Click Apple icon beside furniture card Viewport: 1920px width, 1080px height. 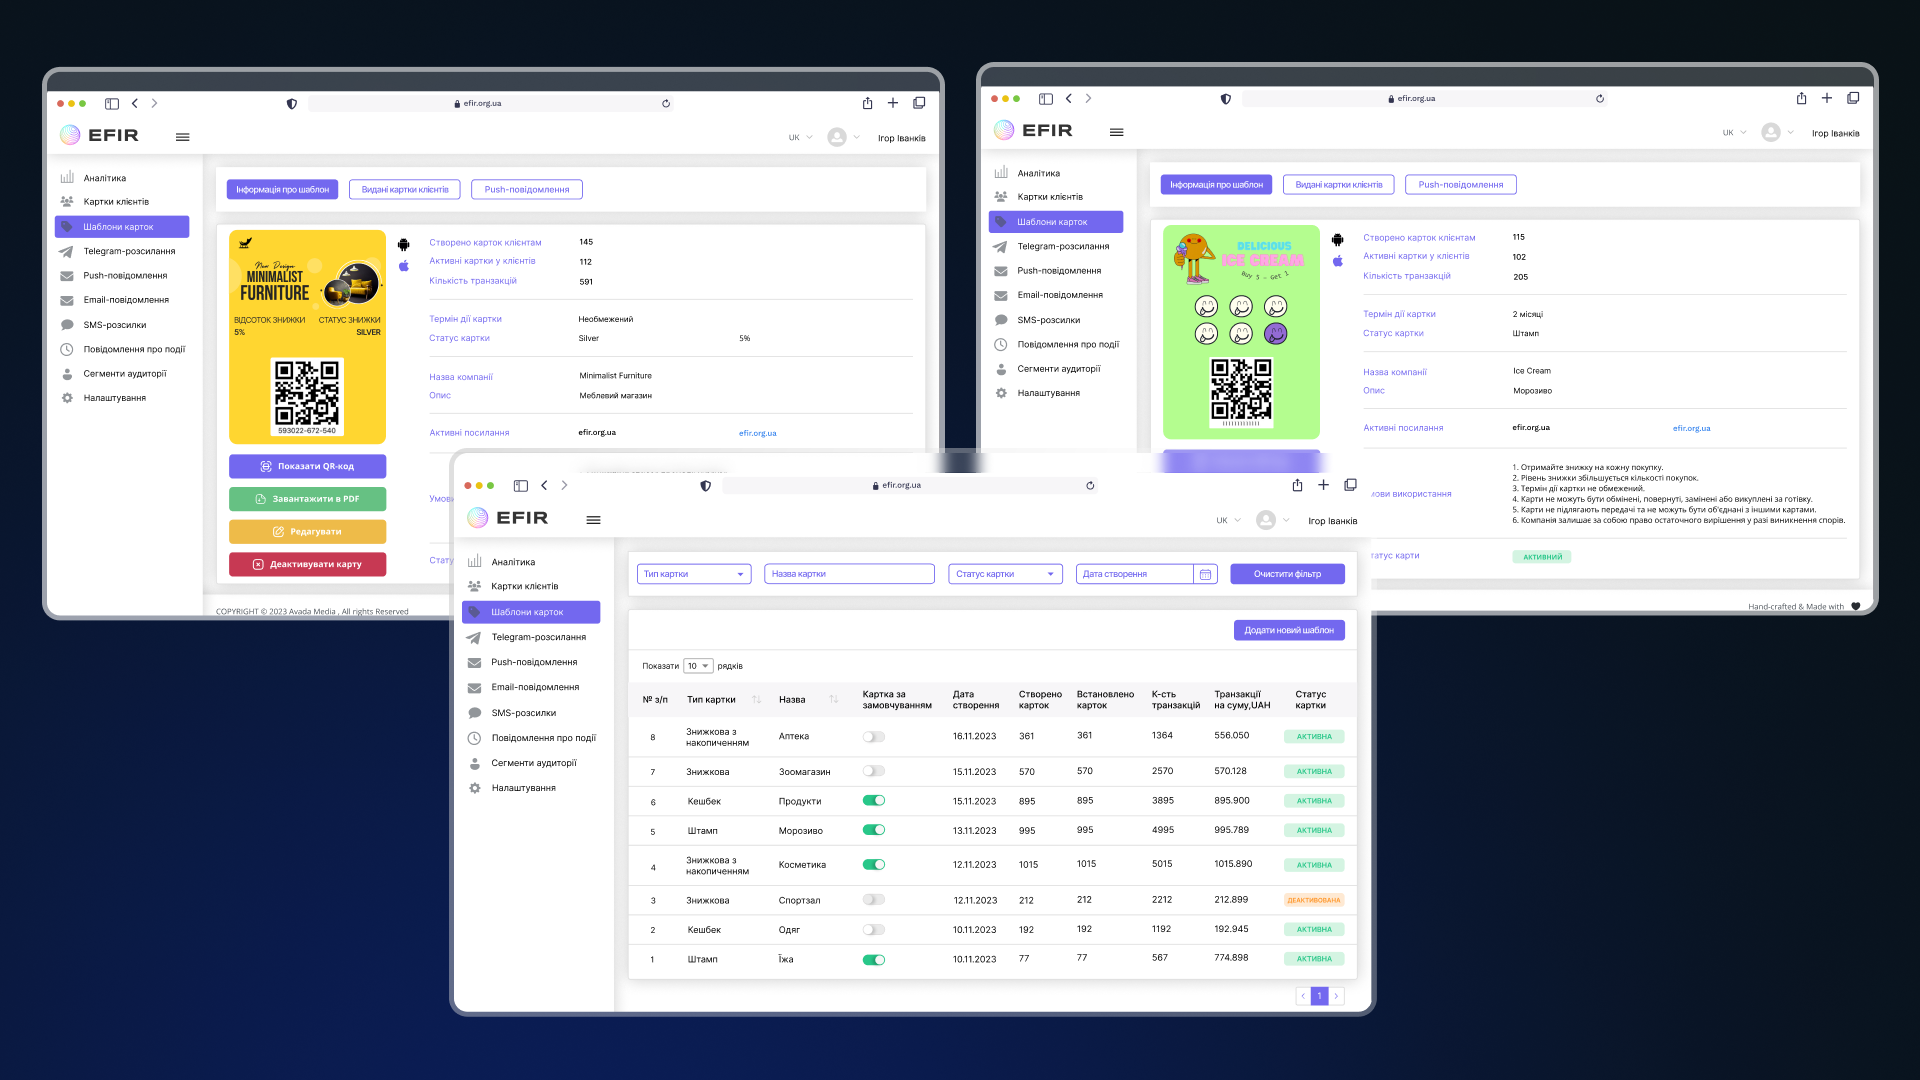tap(403, 266)
